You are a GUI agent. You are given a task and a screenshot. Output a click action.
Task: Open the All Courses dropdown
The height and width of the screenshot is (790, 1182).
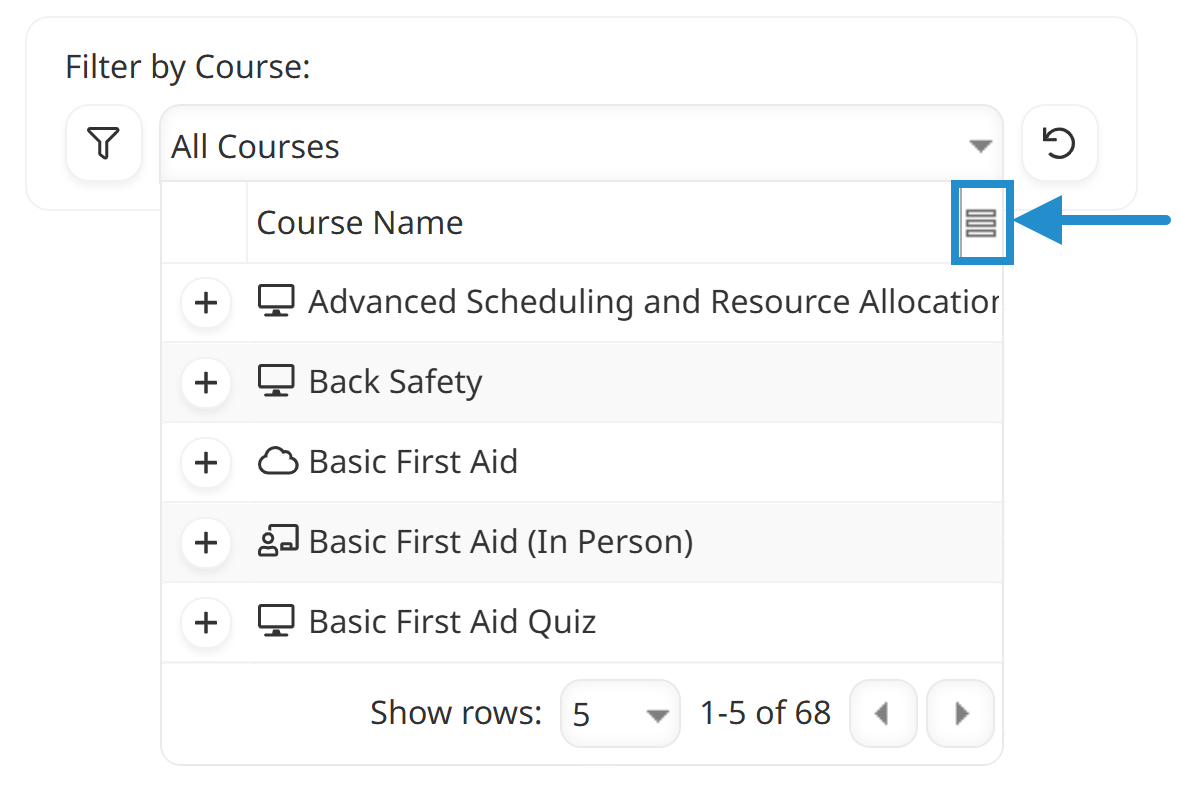coord(580,146)
